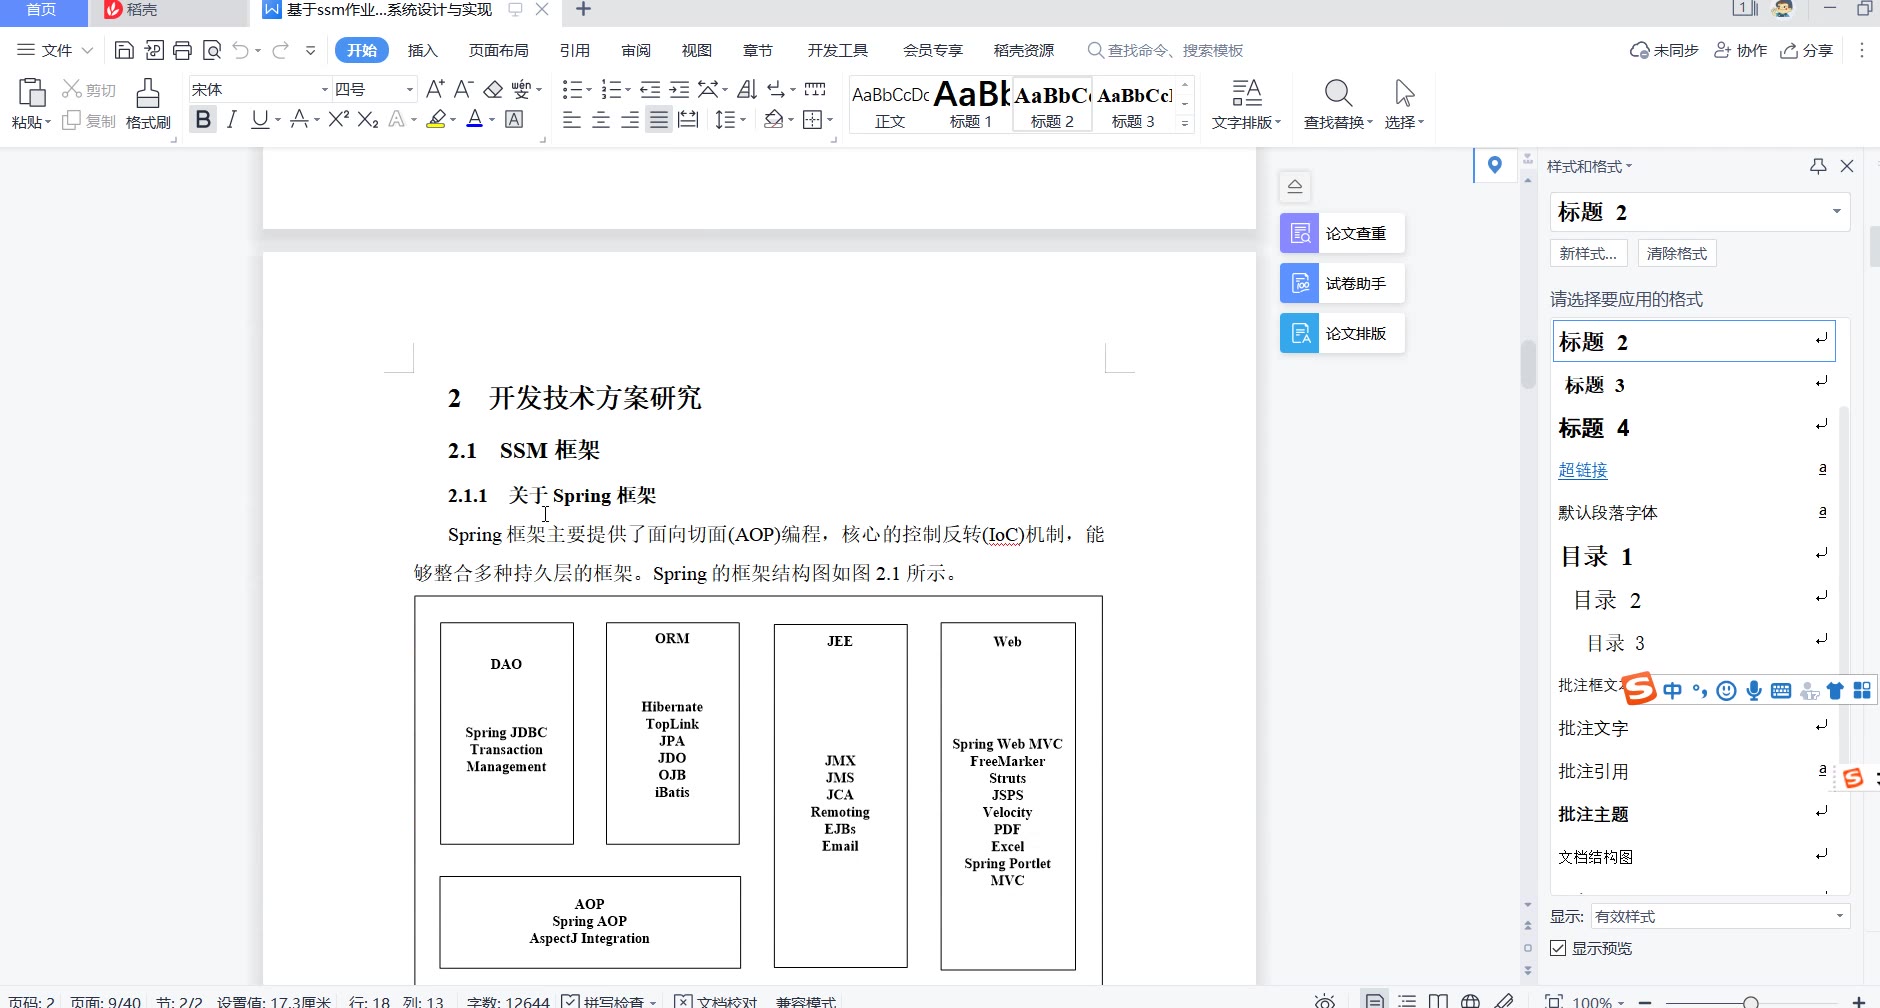Viewport: 1880px width, 1008px height.
Task: Apply Italic formatting
Action: click(231, 120)
